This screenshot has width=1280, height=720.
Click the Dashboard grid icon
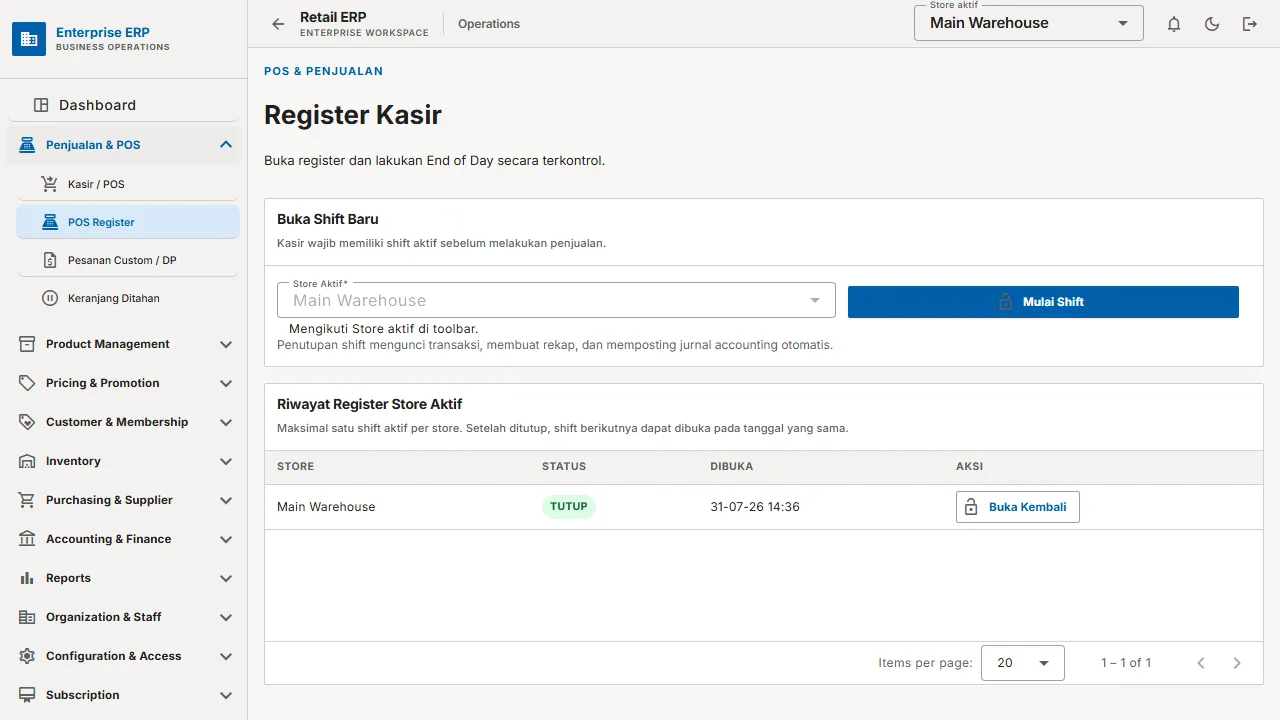coord(41,105)
